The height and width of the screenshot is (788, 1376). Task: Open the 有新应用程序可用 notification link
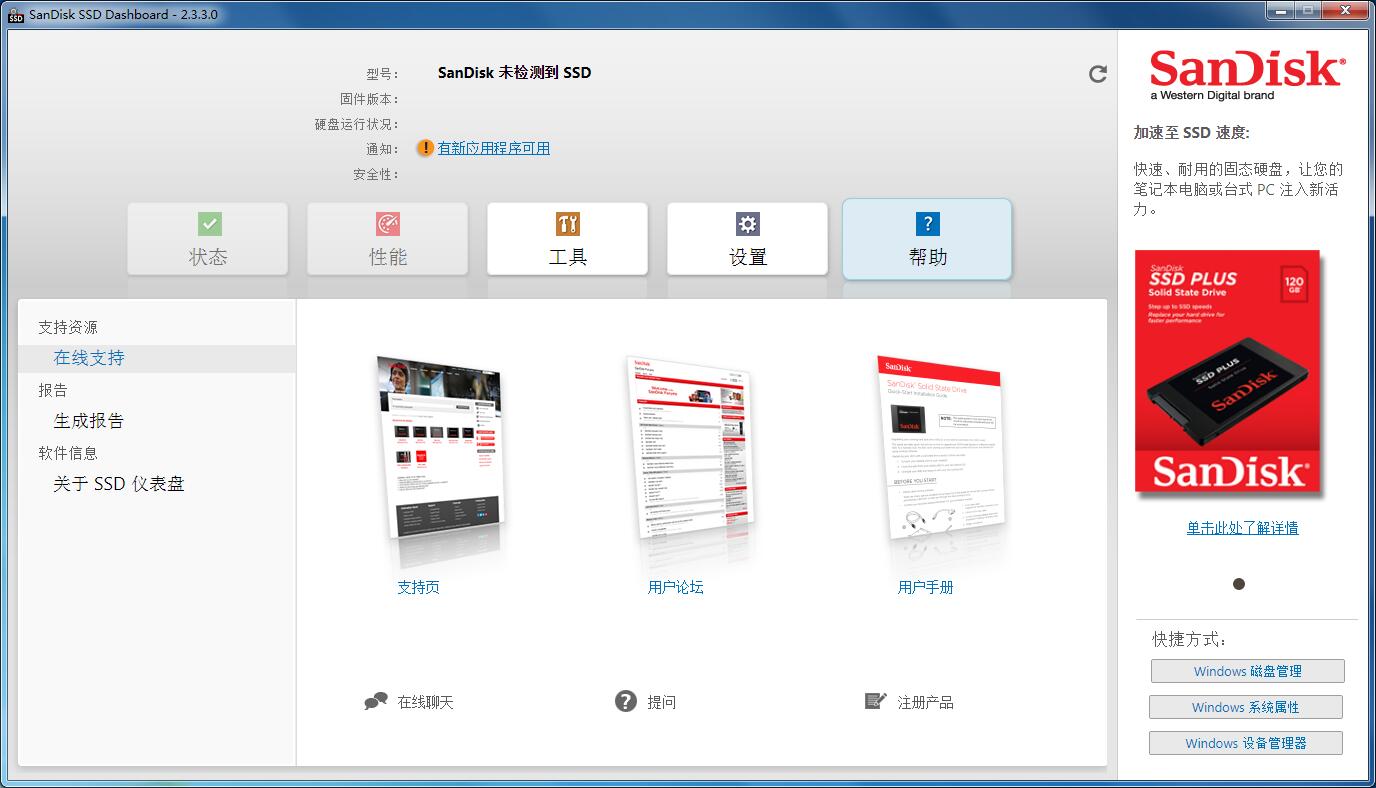(494, 148)
